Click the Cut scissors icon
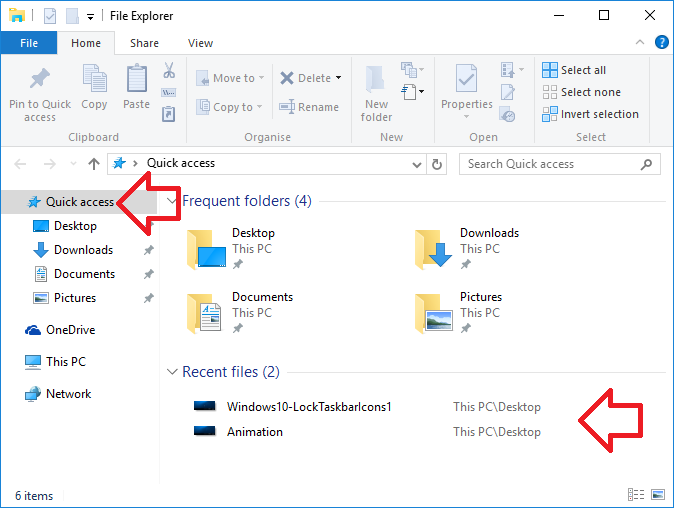This screenshot has width=674, height=508. coord(169,70)
